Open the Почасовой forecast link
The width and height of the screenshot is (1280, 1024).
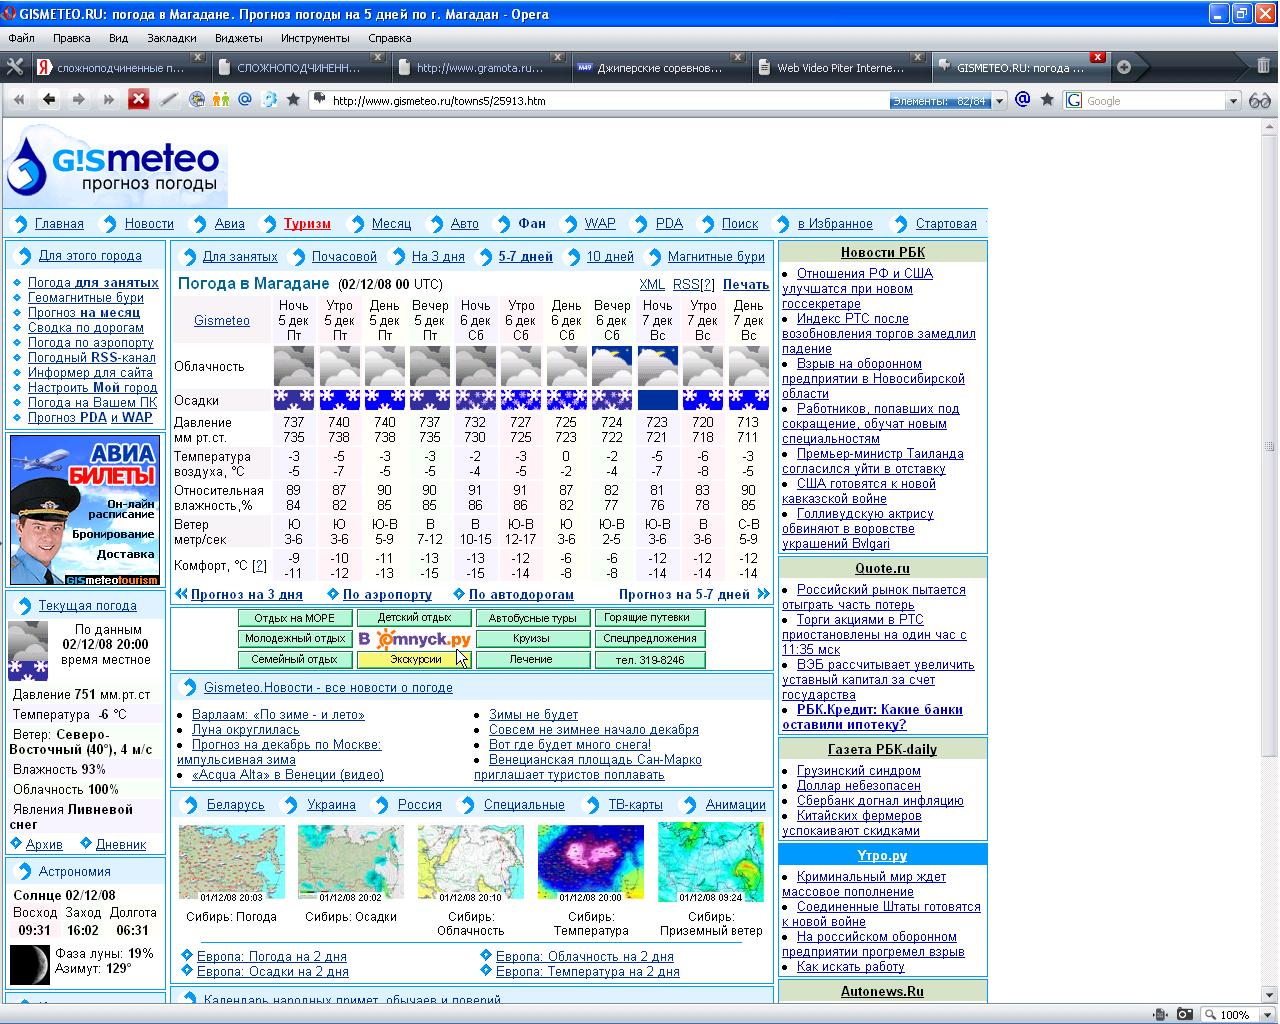344,256
